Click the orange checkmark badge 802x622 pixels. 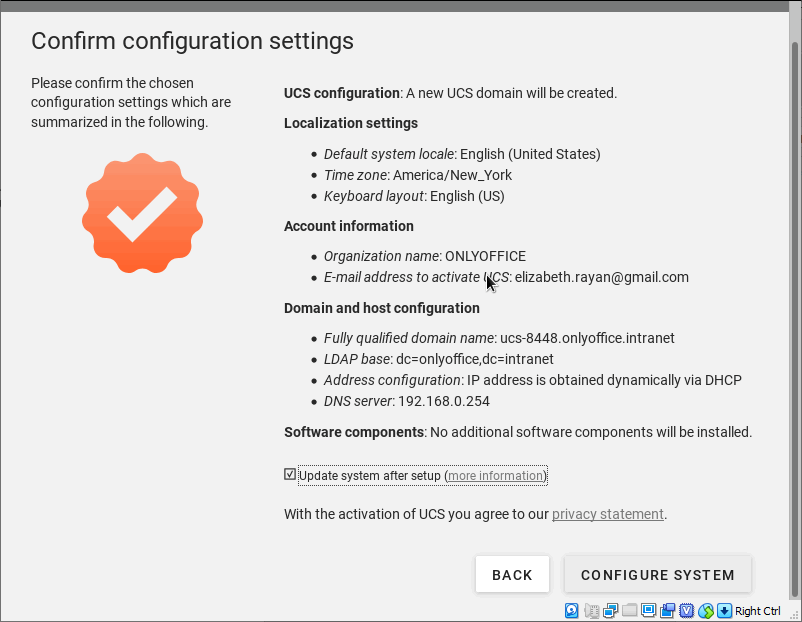(x=143, y=213)
